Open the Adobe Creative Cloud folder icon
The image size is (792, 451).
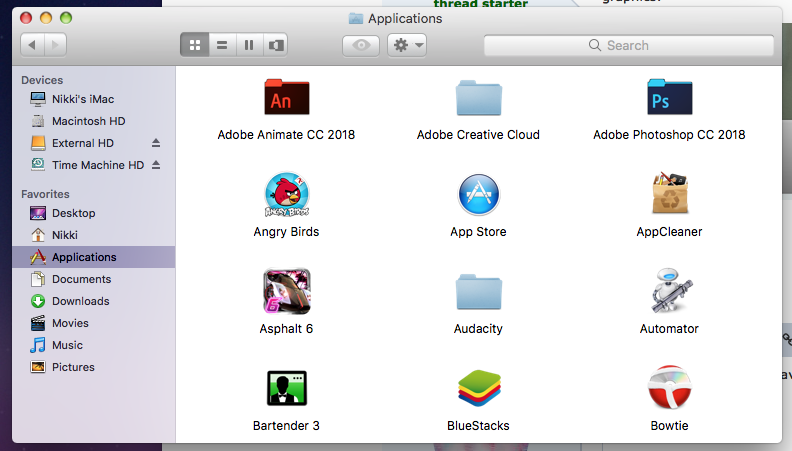pos(478,97)
